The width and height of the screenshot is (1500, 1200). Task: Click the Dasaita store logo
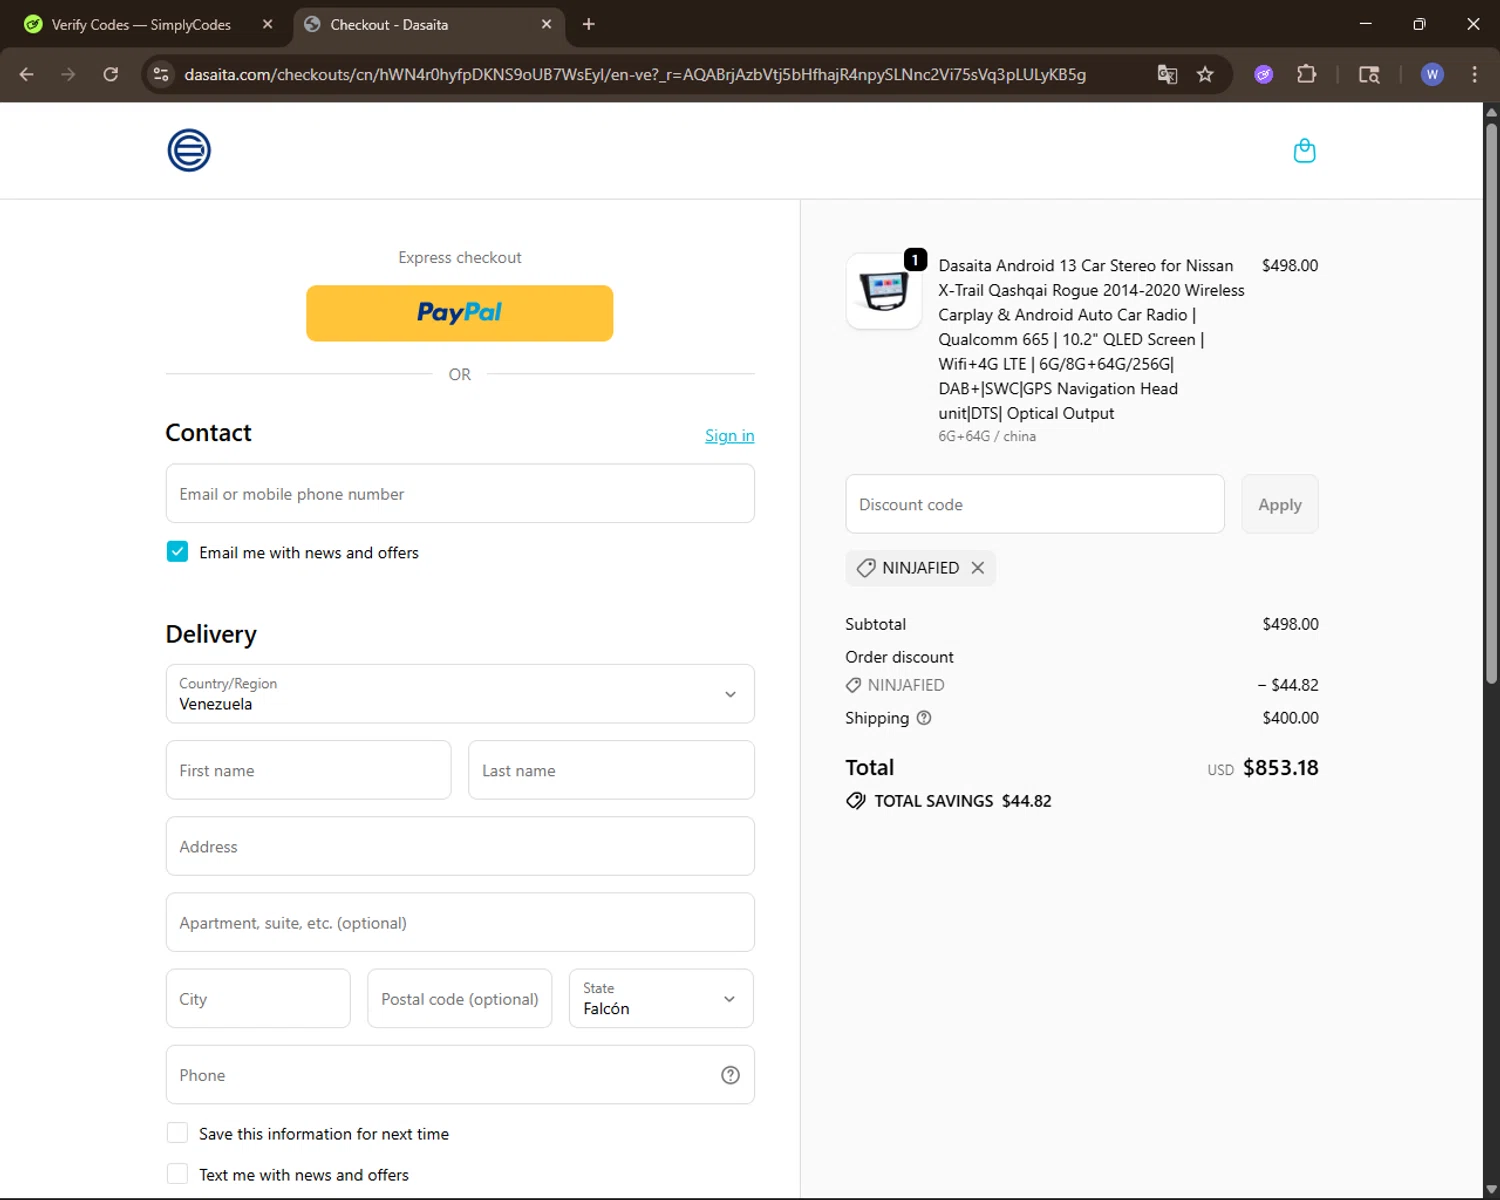coord(189,151)
